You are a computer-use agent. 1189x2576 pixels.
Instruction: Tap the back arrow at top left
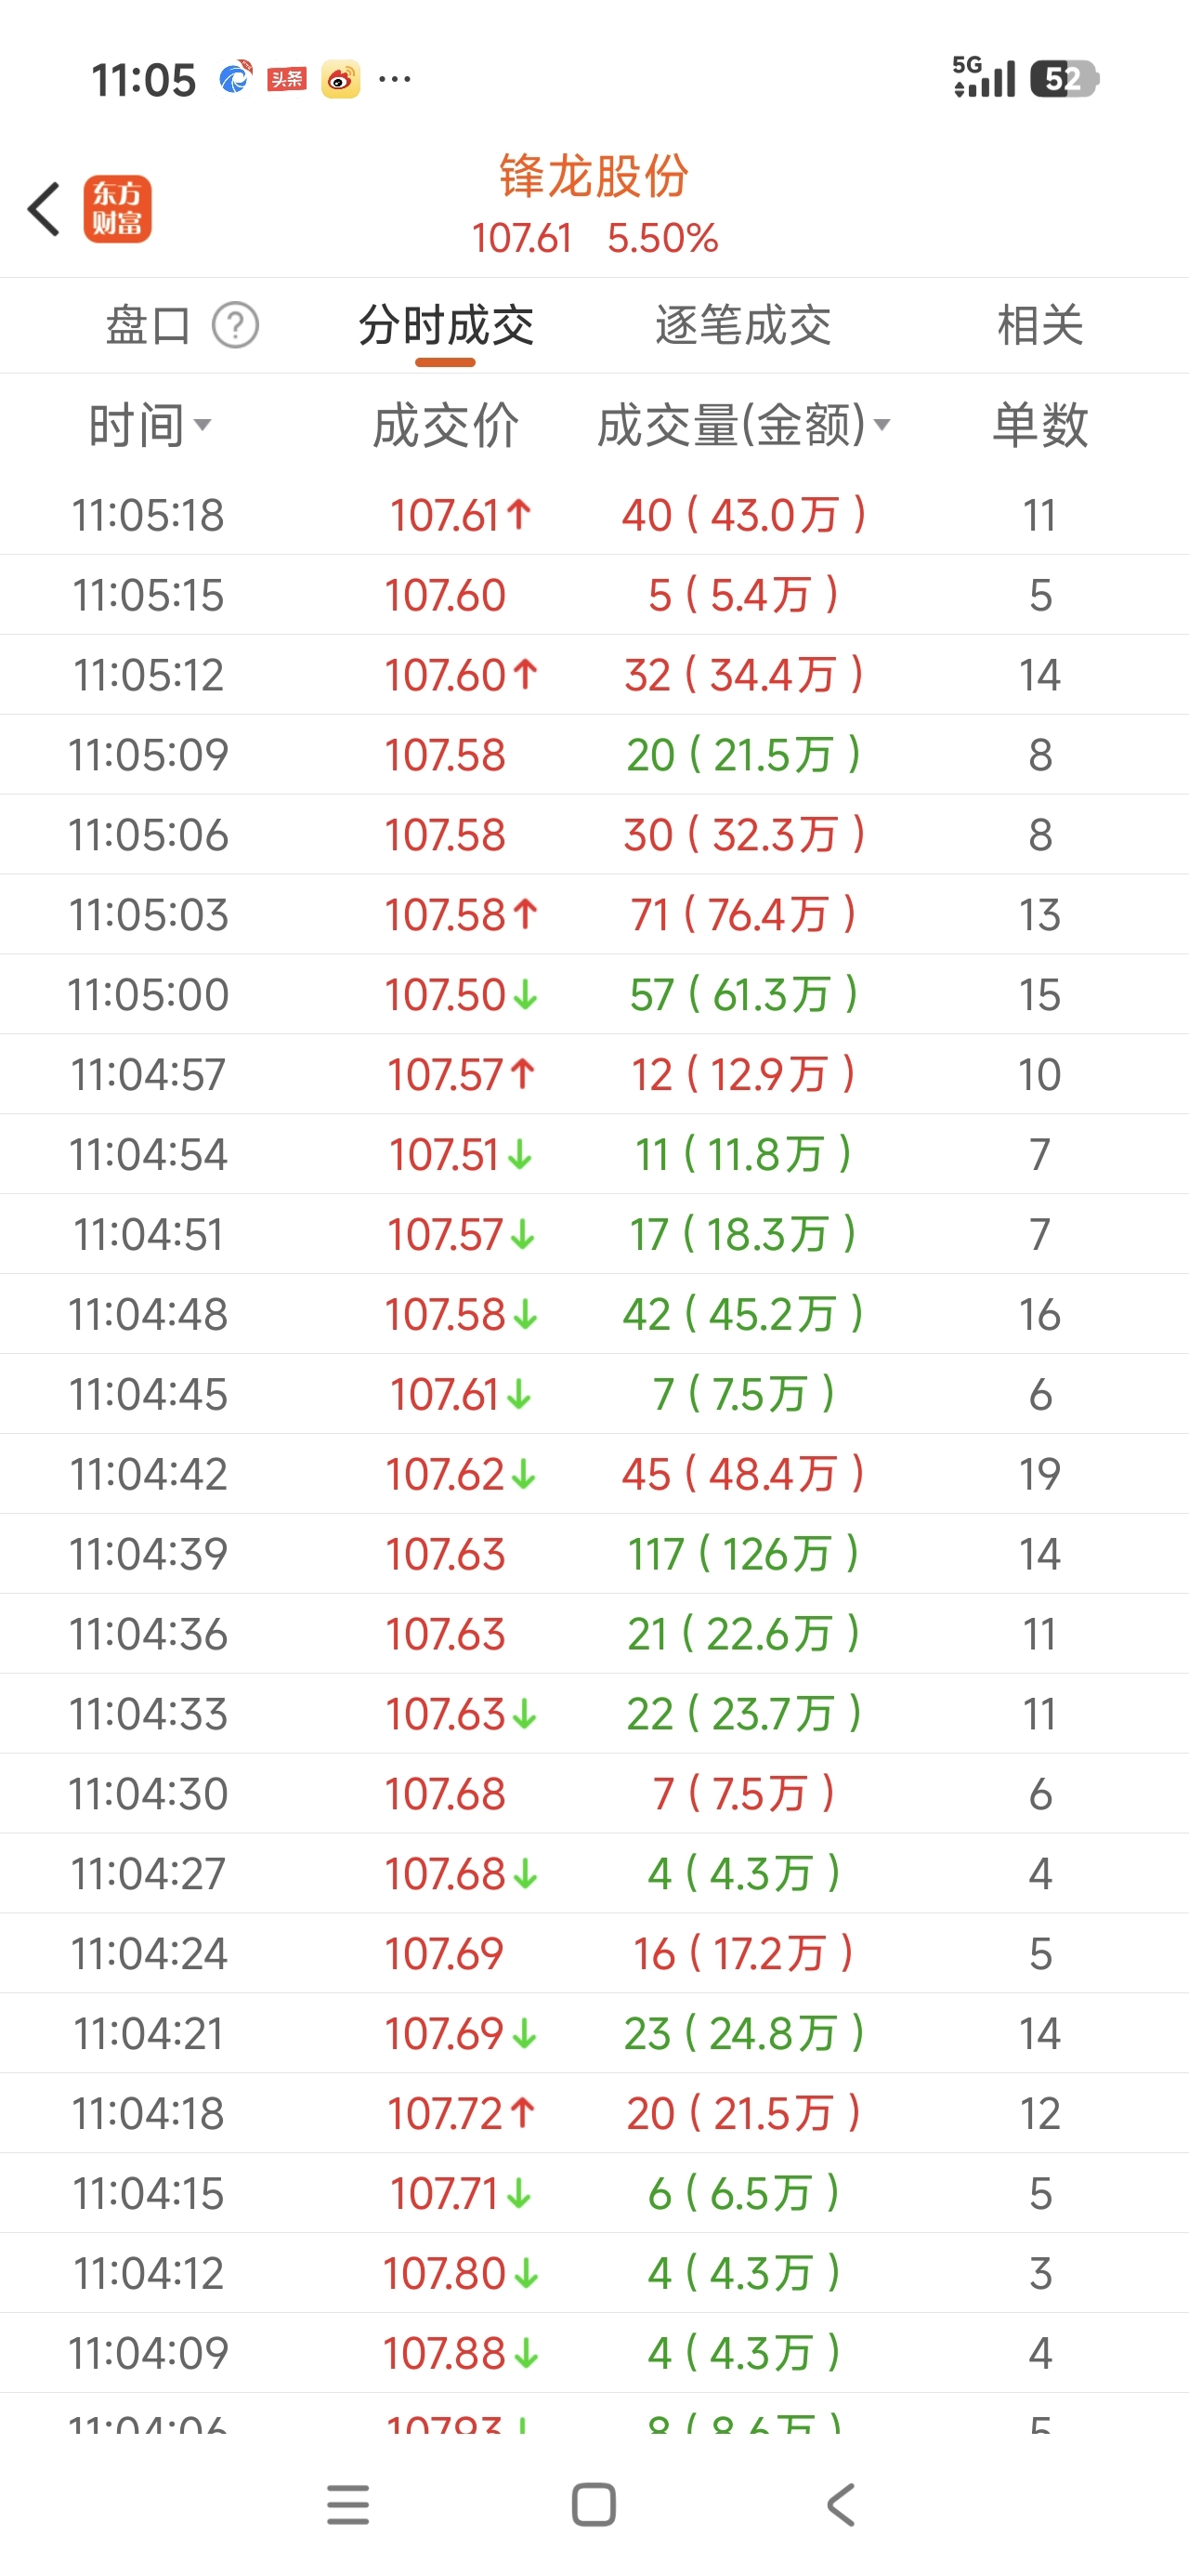coord(44,209)
